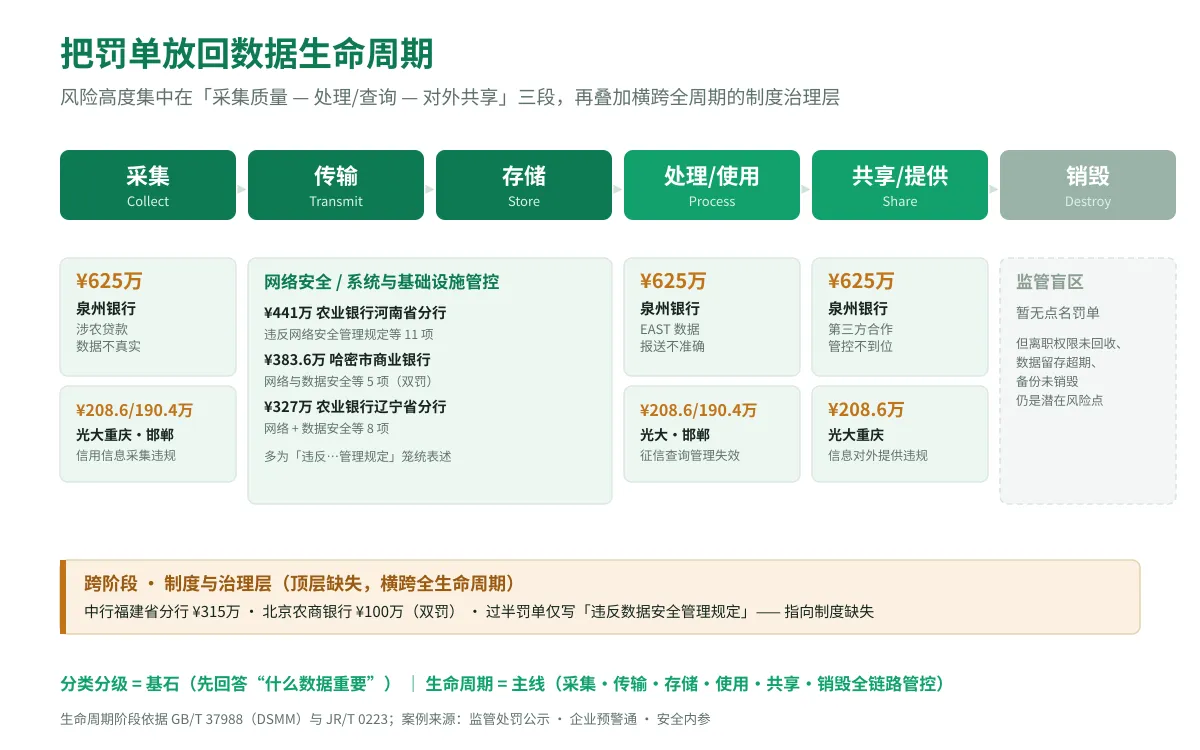
Task: Select the 存储 Store stage box
Action: (x=524, y=185)
